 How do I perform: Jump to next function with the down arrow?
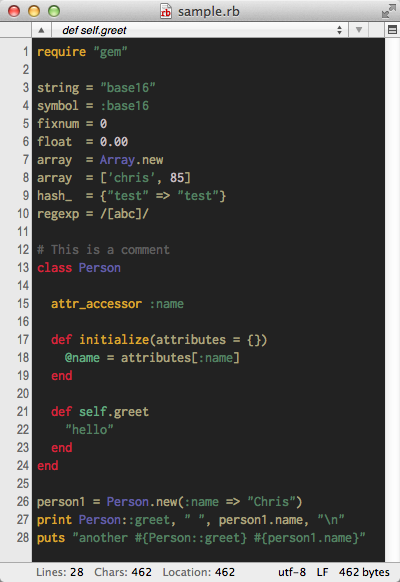[358, 30]
